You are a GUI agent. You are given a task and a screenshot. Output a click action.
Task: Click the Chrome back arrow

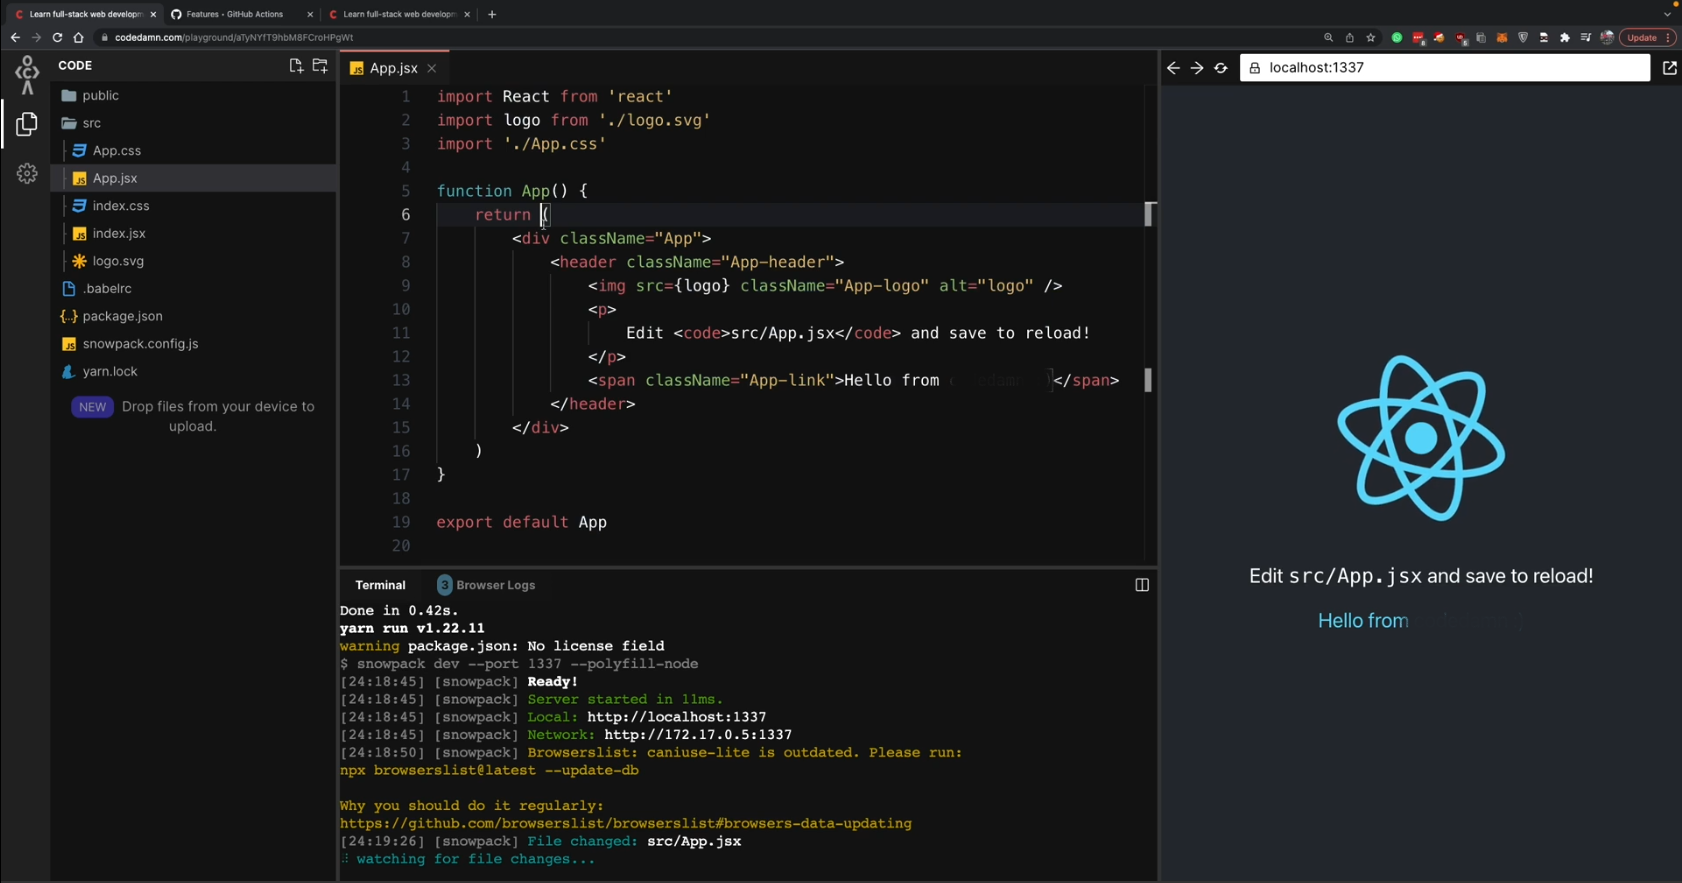point(15,38)
